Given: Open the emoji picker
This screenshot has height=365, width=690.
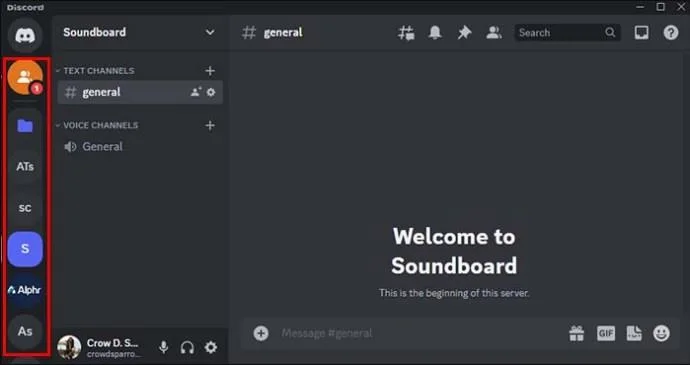Looking at the screenshot, I should pos(661,333).
